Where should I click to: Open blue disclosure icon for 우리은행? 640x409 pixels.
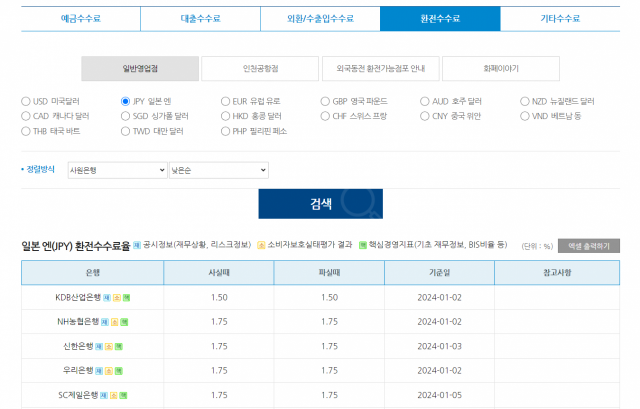tap(96, 370)
